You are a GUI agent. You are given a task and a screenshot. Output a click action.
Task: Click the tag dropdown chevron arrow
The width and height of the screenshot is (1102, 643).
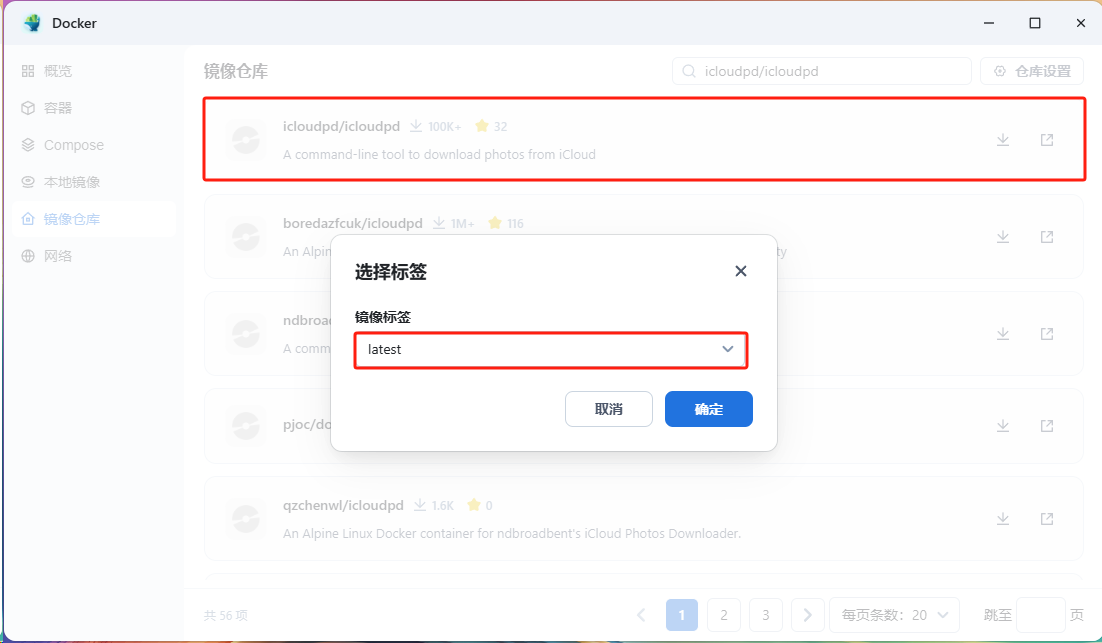(727, 349)
